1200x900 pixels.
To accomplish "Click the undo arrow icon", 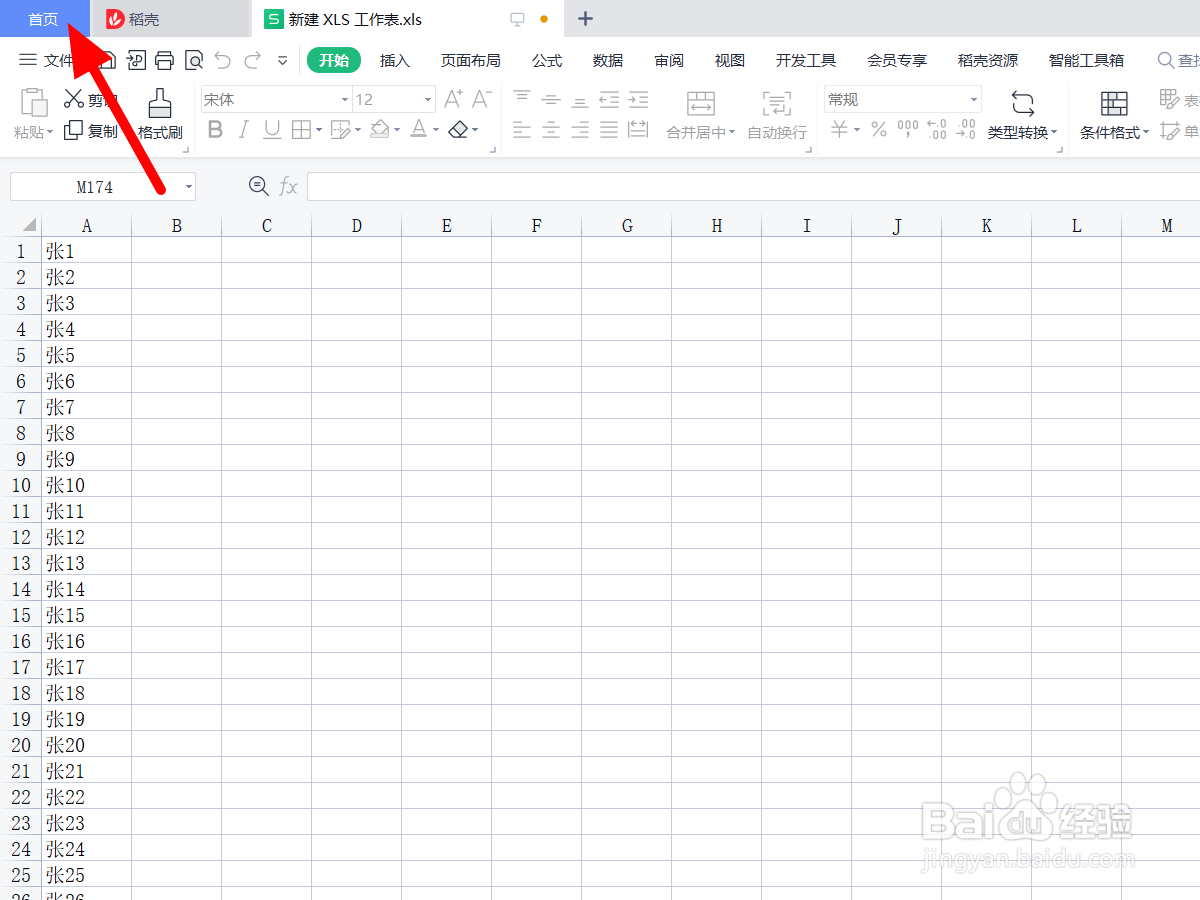I will 222,60.
